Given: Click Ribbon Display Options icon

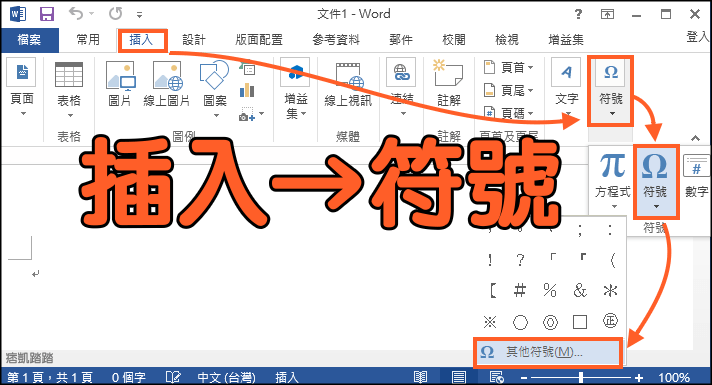Looking at the screenshot, I should coord(607,14).
